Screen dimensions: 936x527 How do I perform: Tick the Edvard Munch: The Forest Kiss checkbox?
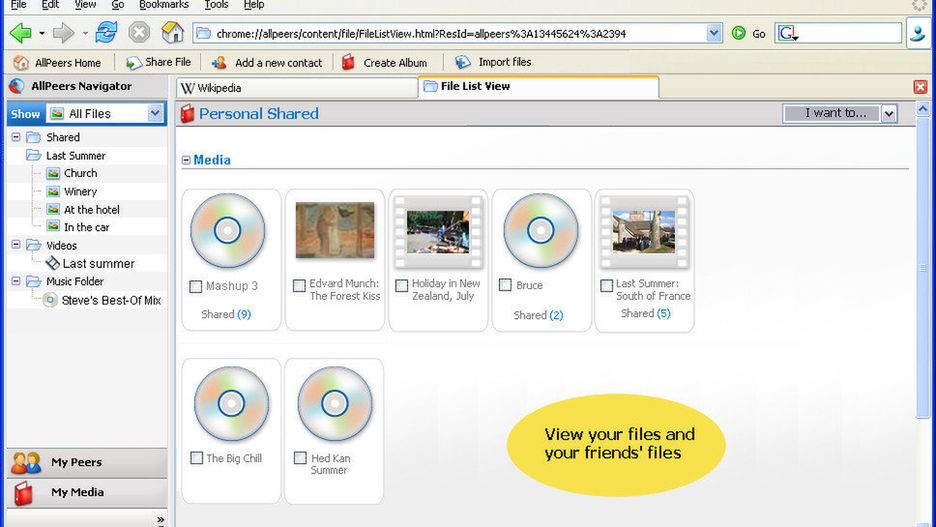(299, 286)
